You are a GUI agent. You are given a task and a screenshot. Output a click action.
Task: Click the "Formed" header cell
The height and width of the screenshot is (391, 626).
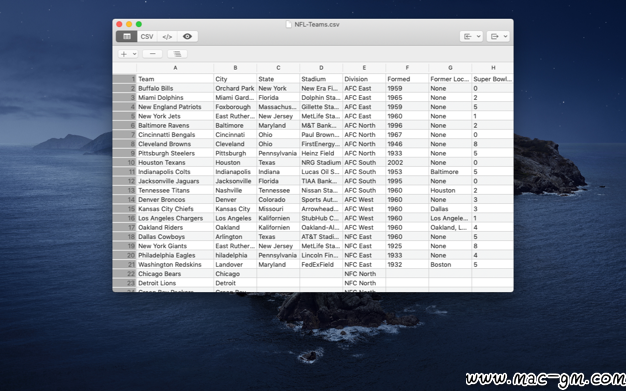[407, 79]
